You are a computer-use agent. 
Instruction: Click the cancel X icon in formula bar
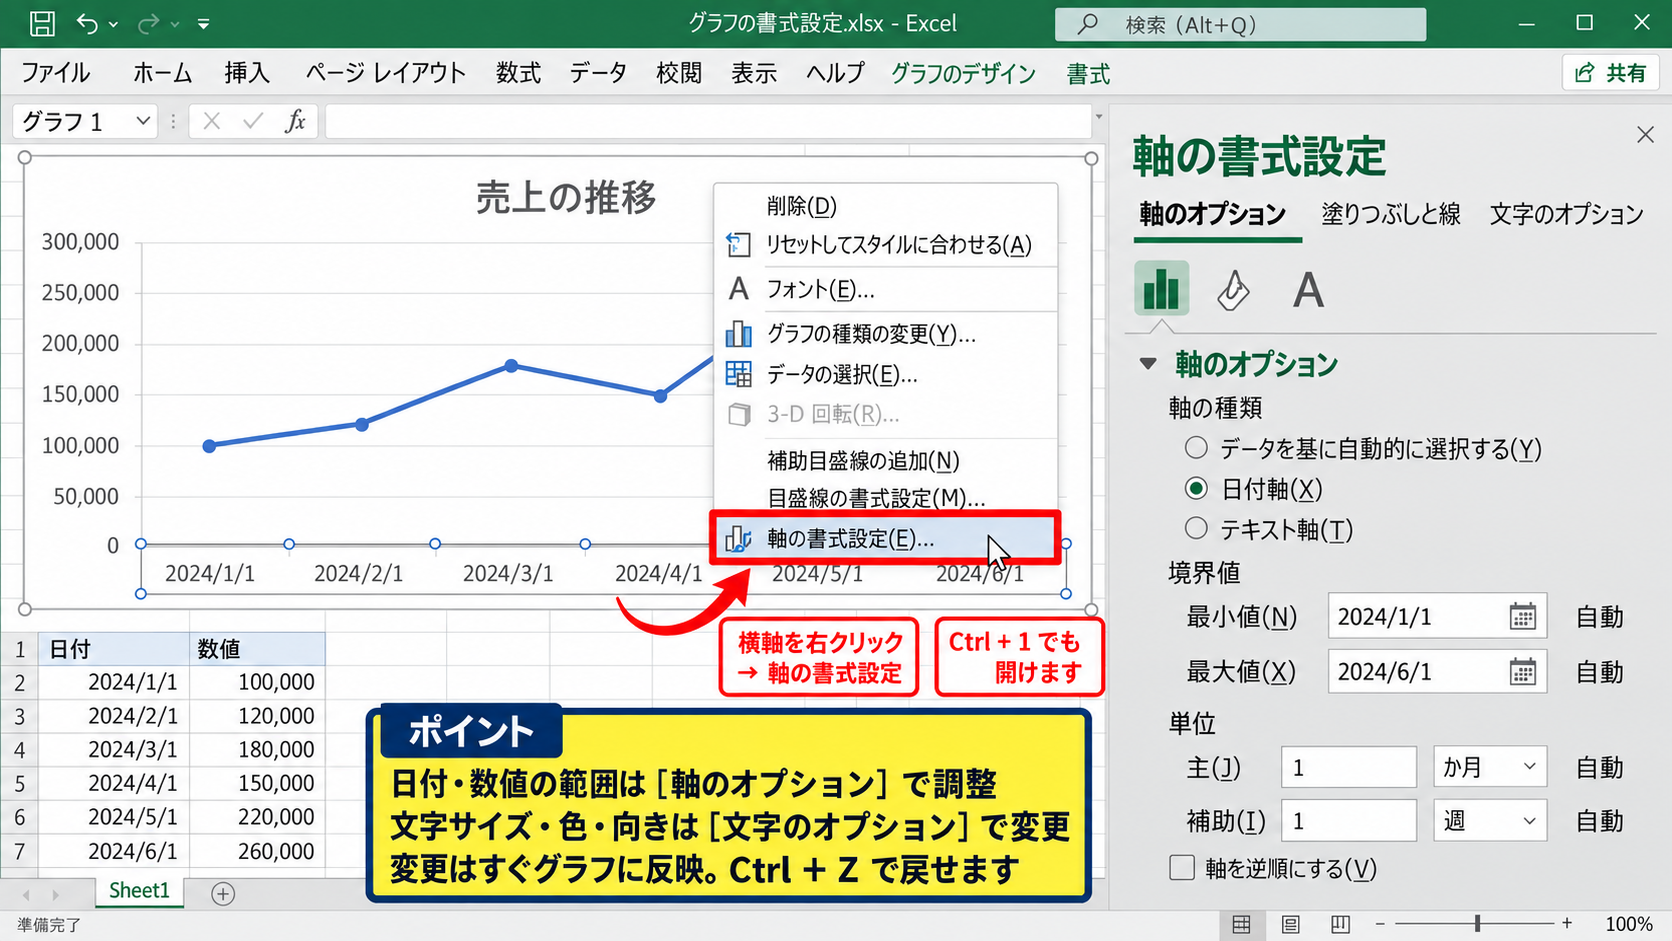(211, 121)
